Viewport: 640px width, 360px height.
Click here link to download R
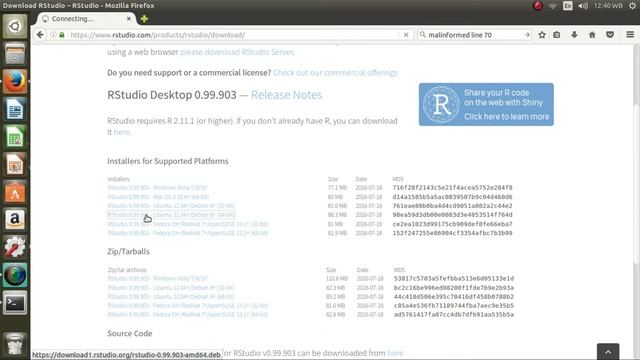pos(122,132)
